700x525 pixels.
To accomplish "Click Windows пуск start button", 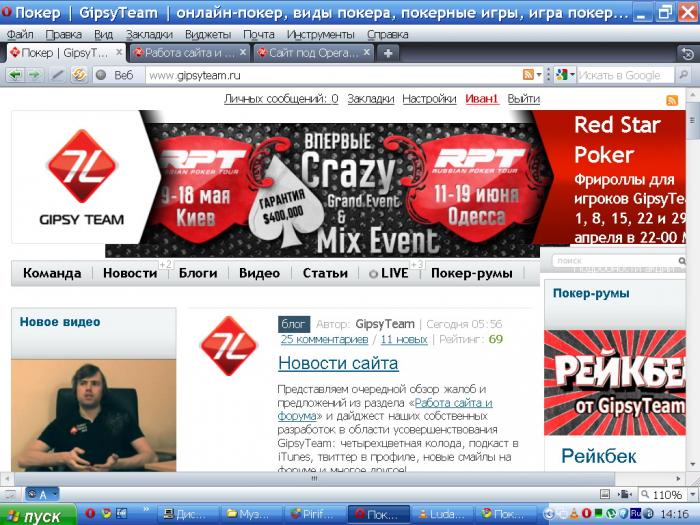I will click(x=38, y=515).
